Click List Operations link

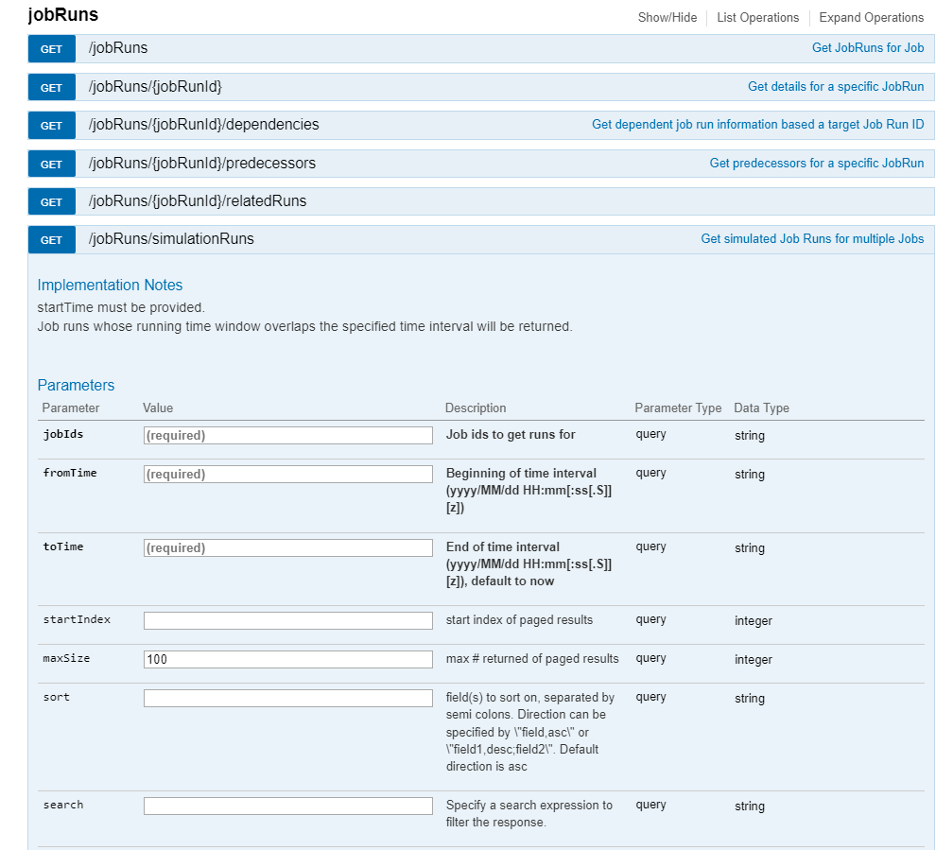tap(758, 18)
